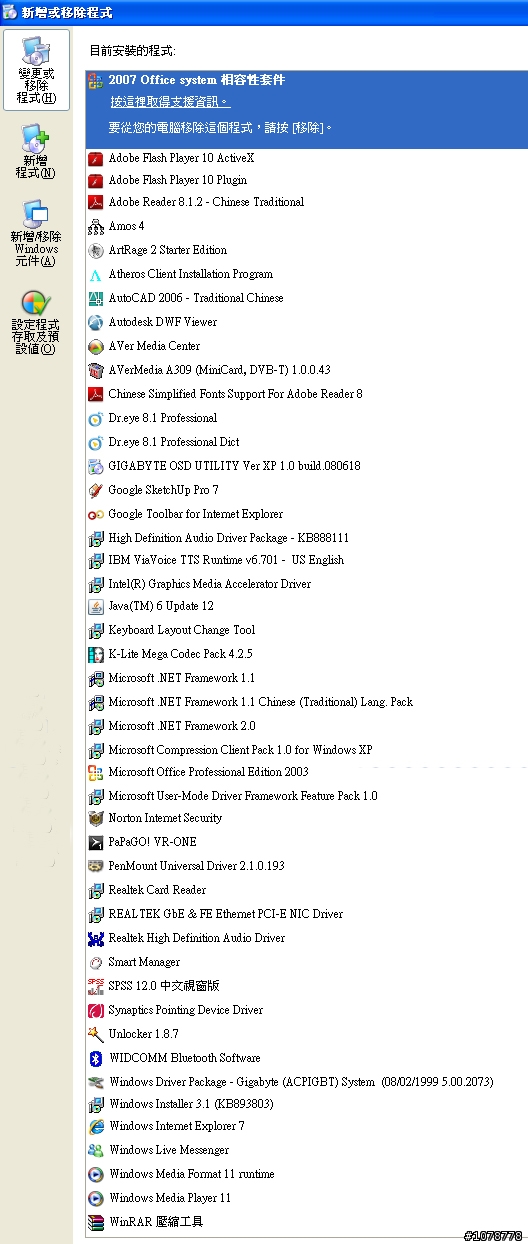Screen dimensions: 528x1244
Task: Select the Microsoft .NET Framework 2.0 row
Action: point(306,726)
